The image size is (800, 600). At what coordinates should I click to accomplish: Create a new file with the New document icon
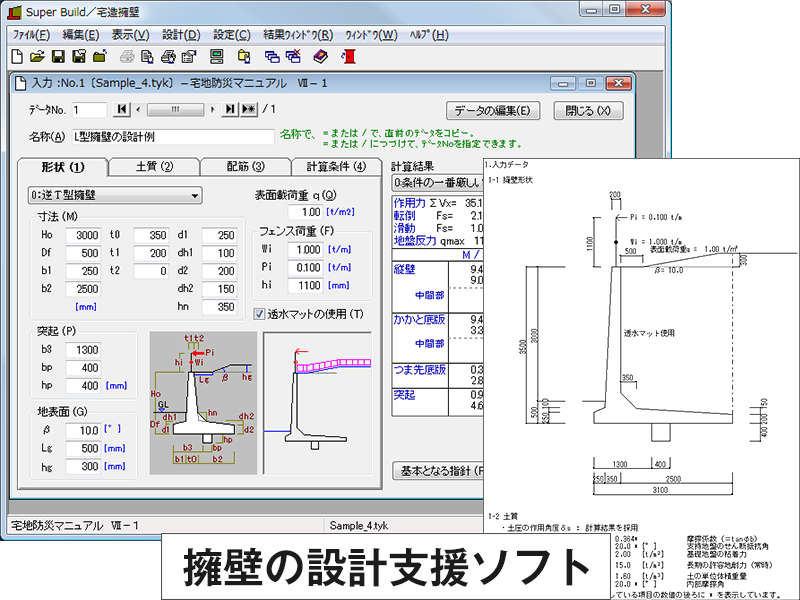tap(17, 56)
